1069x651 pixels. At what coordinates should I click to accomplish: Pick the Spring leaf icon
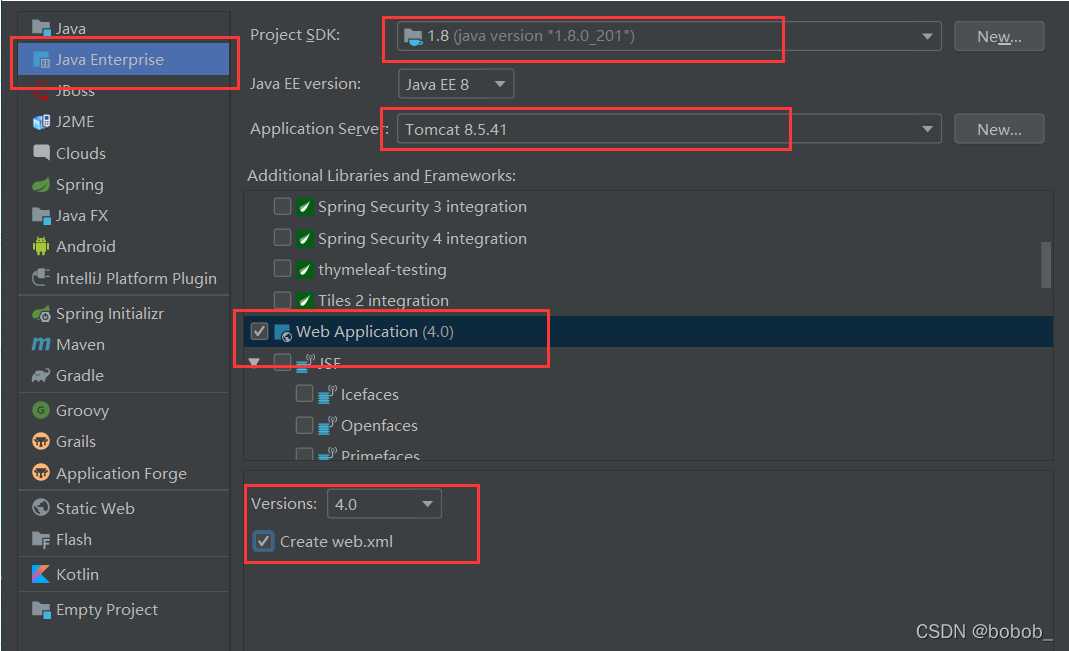click(x=41, y=184)
